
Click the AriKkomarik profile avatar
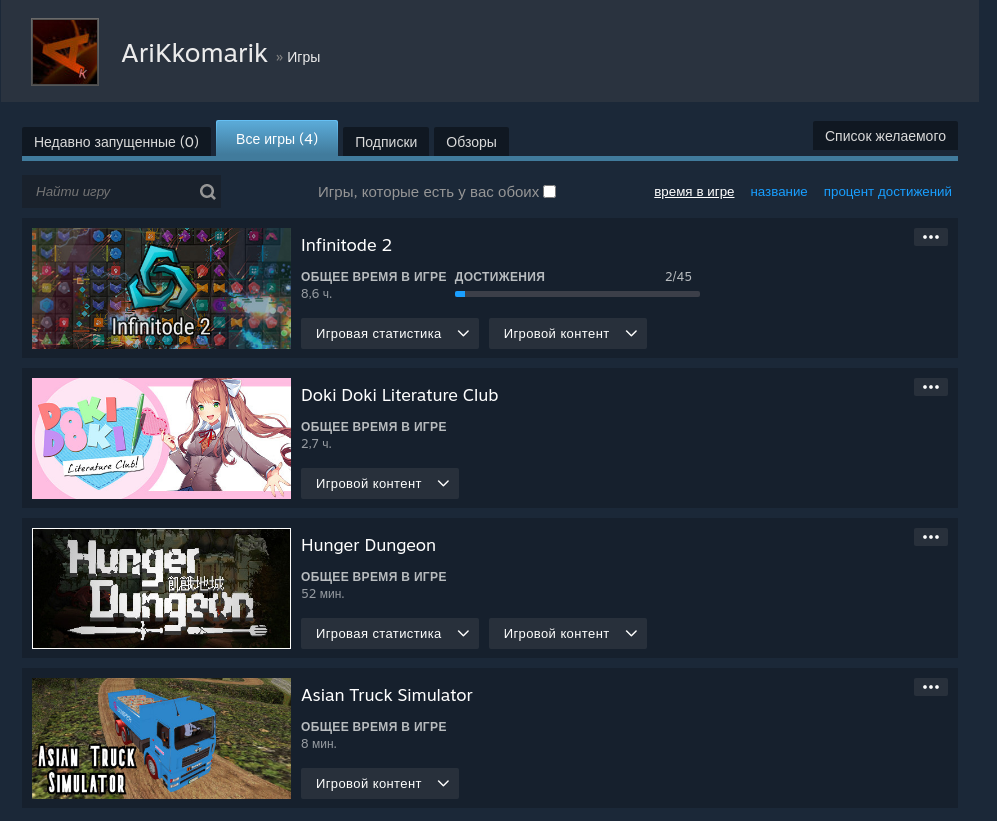coord(65,52)
